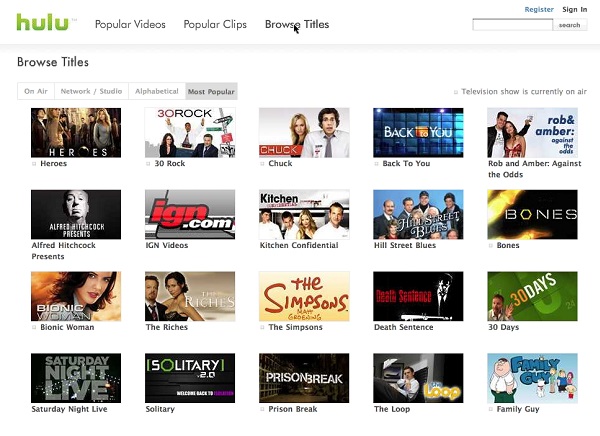Click the 30 Rock title link
The image size is (600, 436).
tap(170, 163)
